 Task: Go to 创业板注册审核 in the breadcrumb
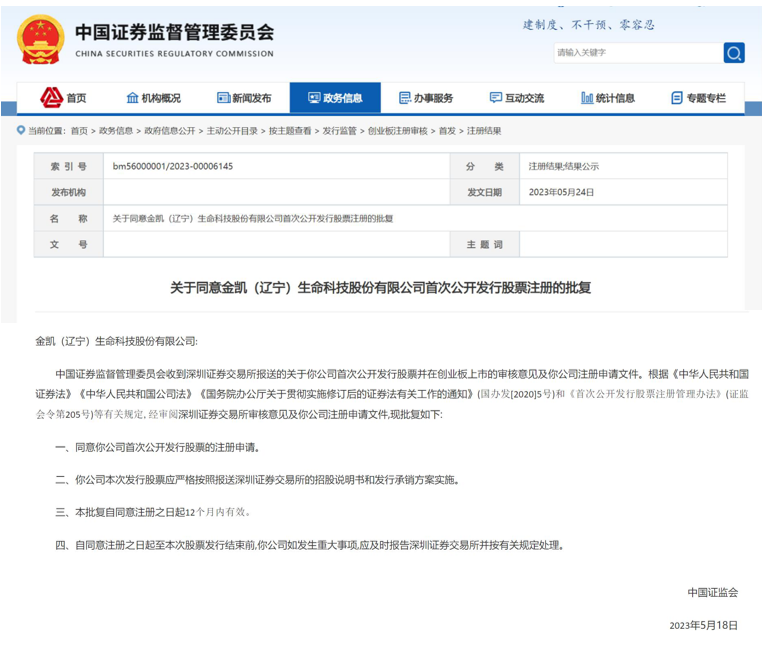(x=398, y=131)
